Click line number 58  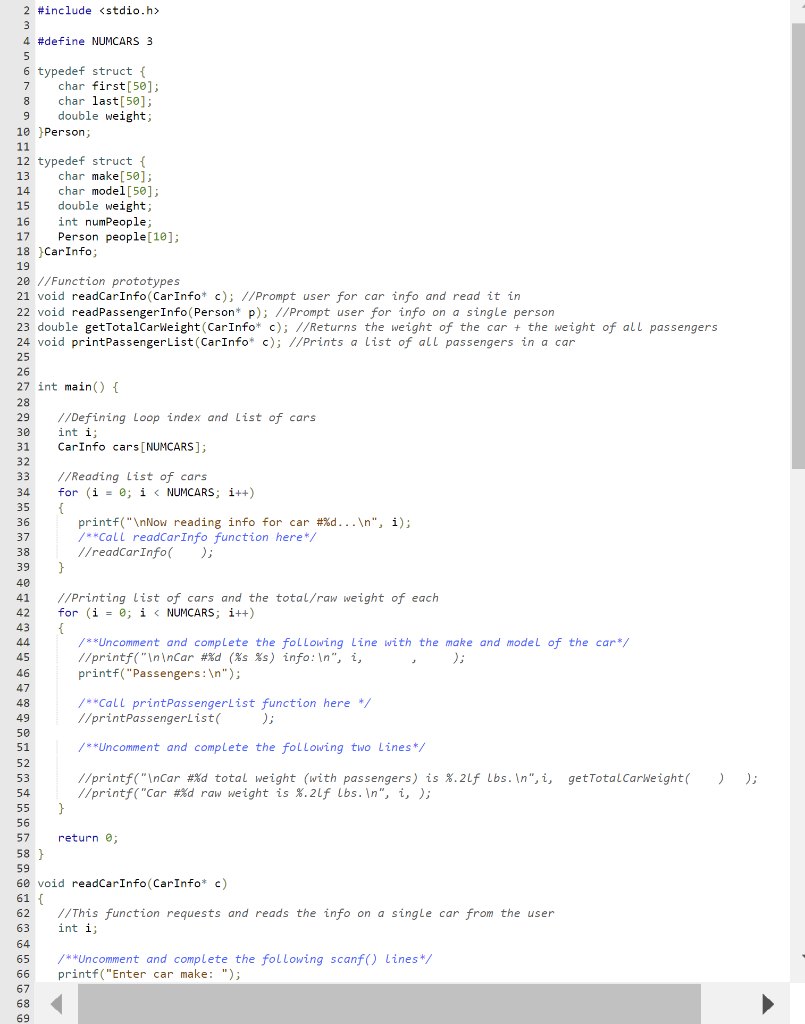24,853
